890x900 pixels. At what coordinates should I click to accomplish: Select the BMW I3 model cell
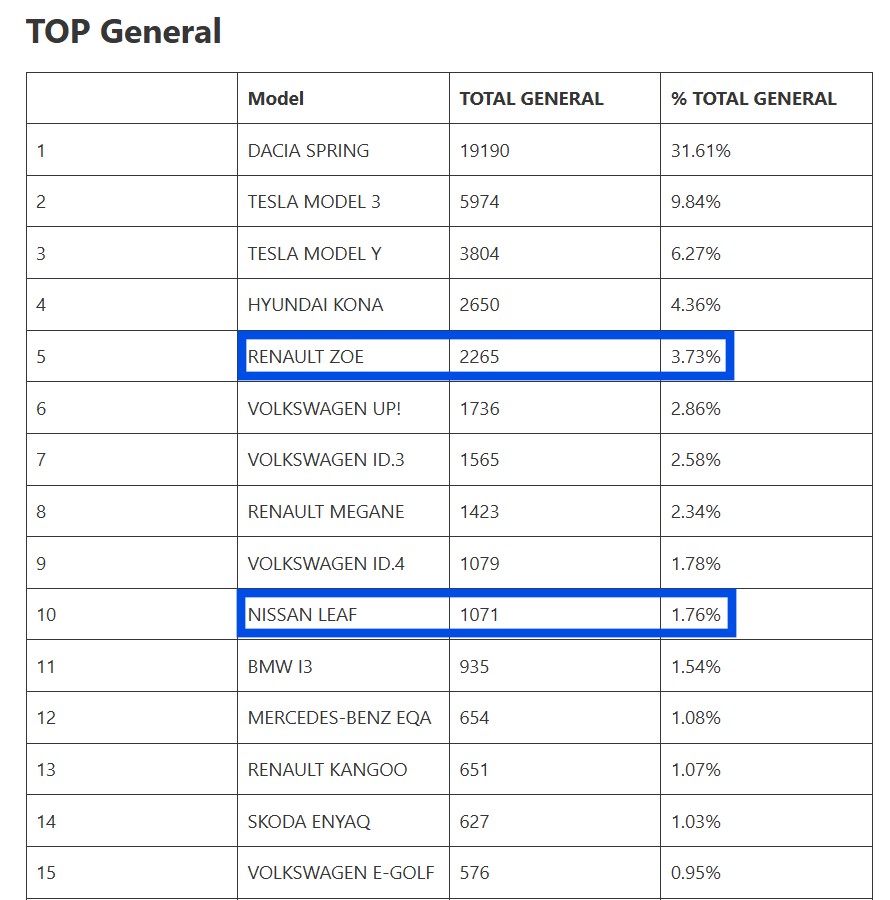tap(280, 666)
